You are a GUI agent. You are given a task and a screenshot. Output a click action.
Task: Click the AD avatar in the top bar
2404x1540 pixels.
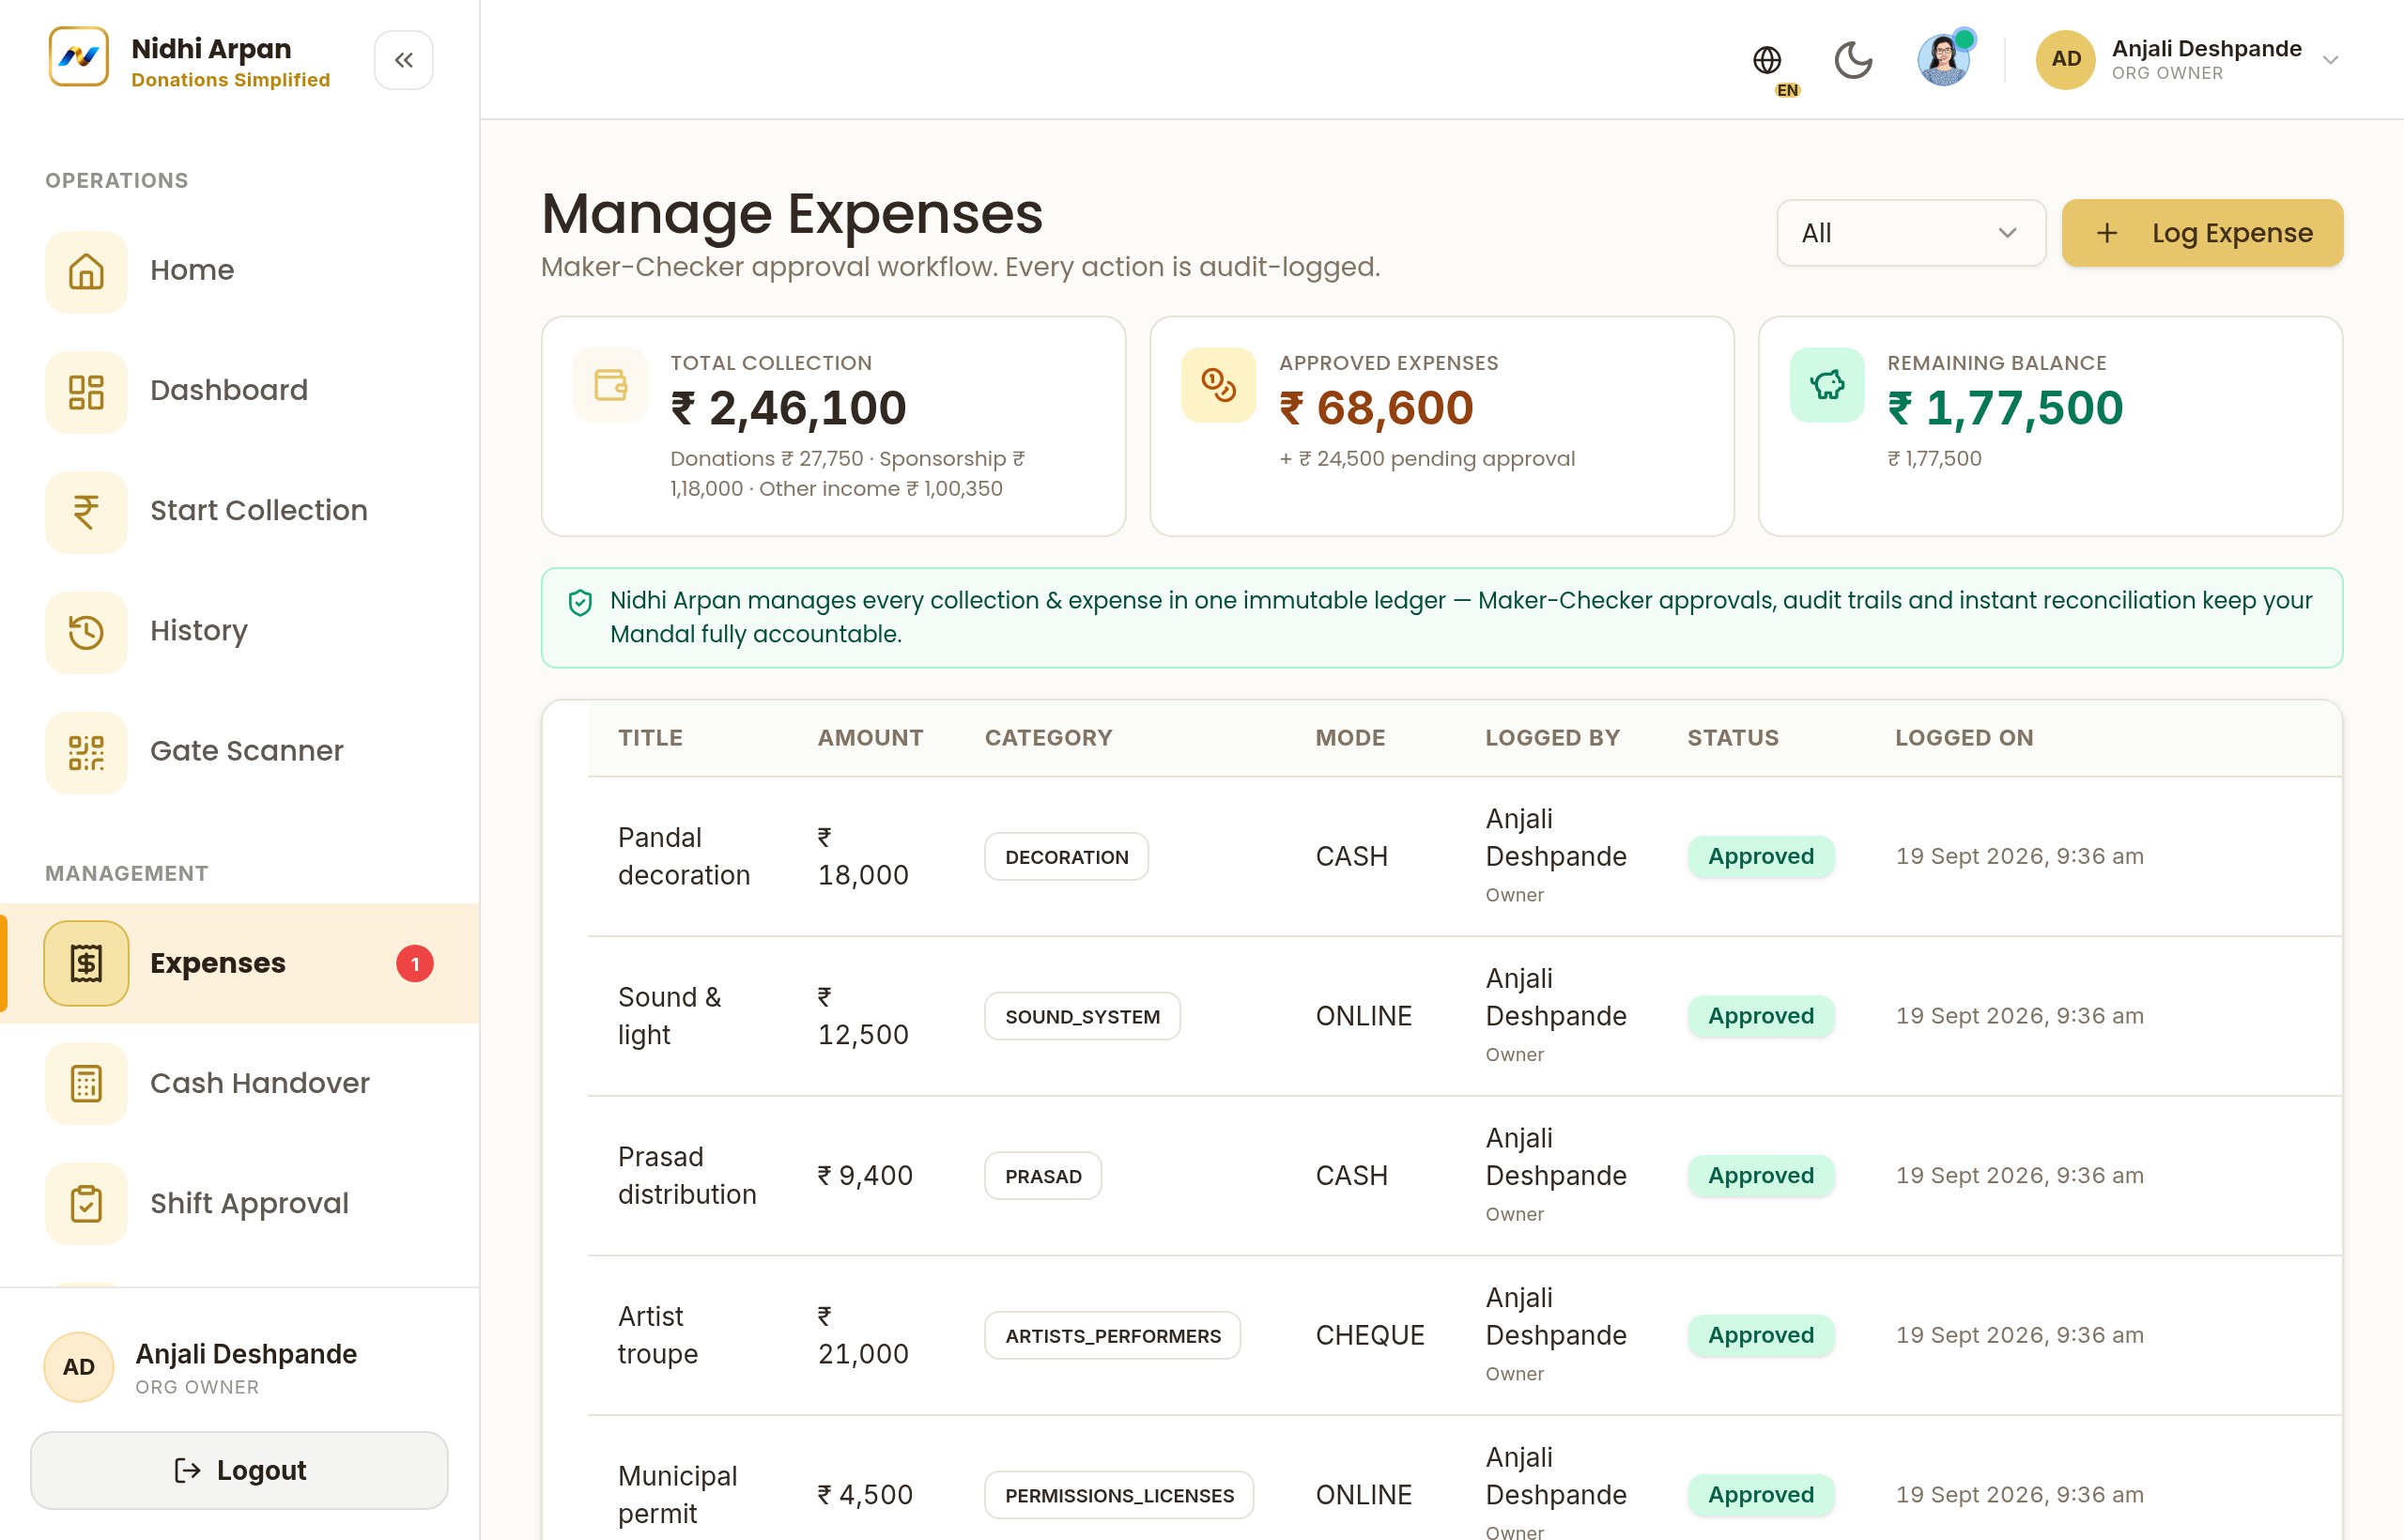(x=2066, y=60)
